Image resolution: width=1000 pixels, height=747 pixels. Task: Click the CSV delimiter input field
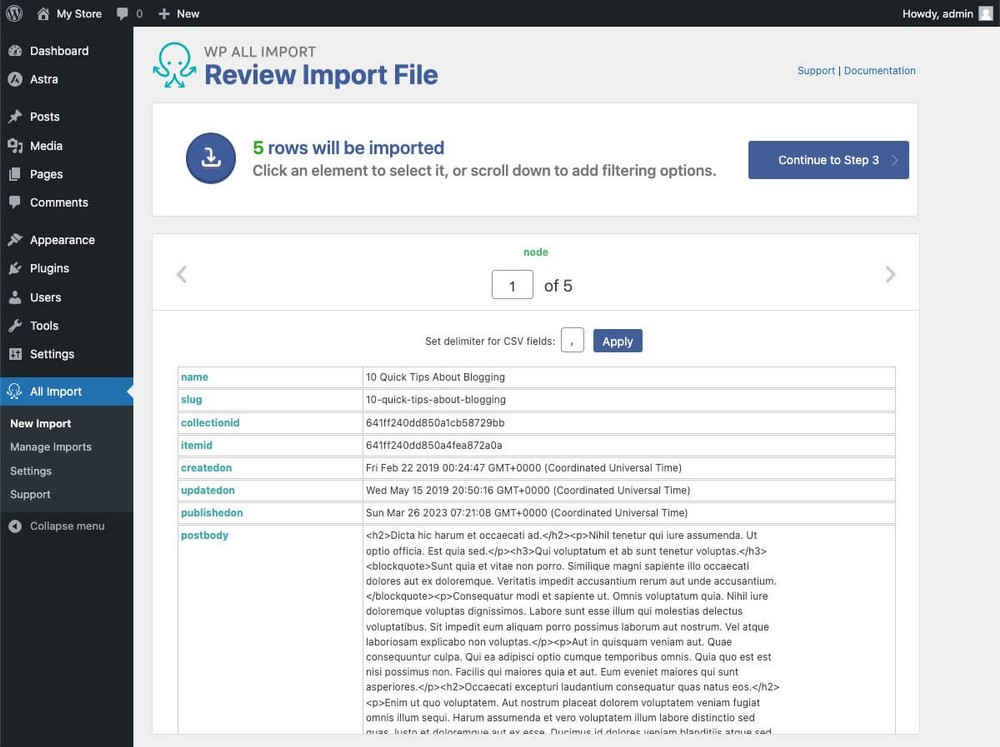pyautogui.click(x=572, y=341)
